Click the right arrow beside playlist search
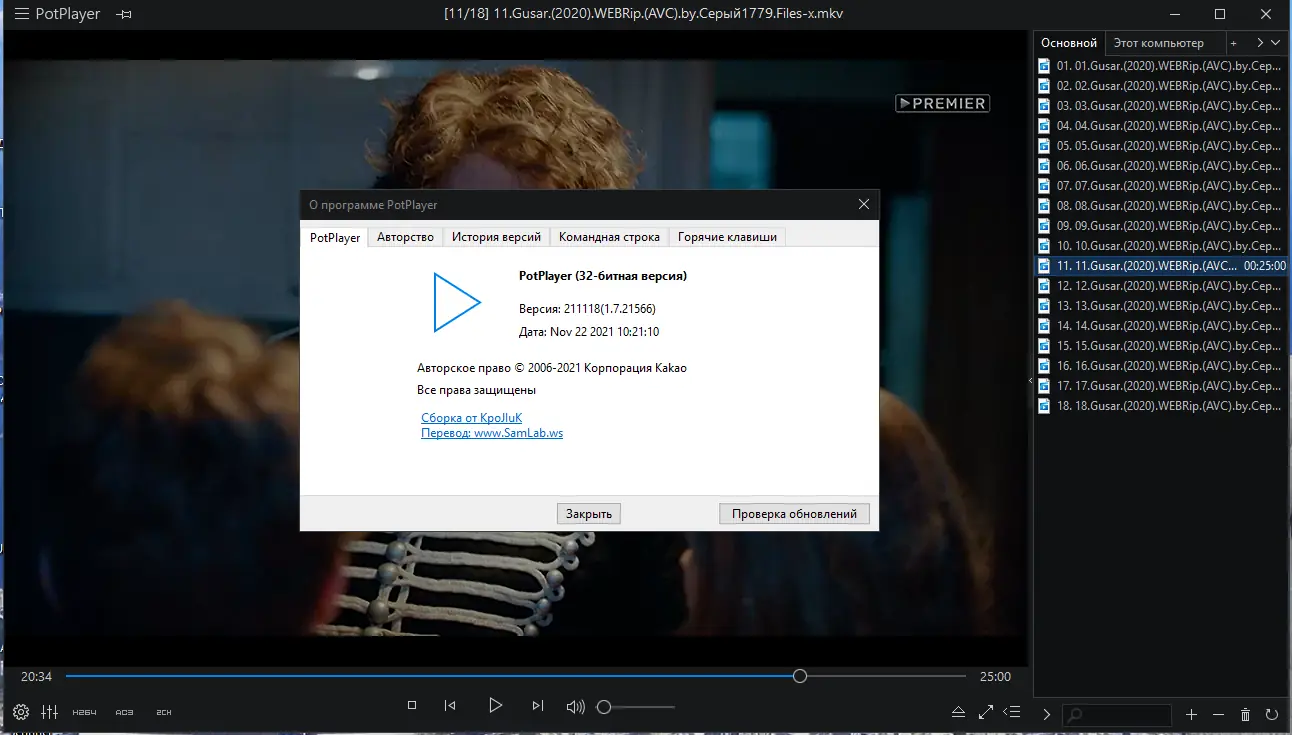 coord(1046,714)
